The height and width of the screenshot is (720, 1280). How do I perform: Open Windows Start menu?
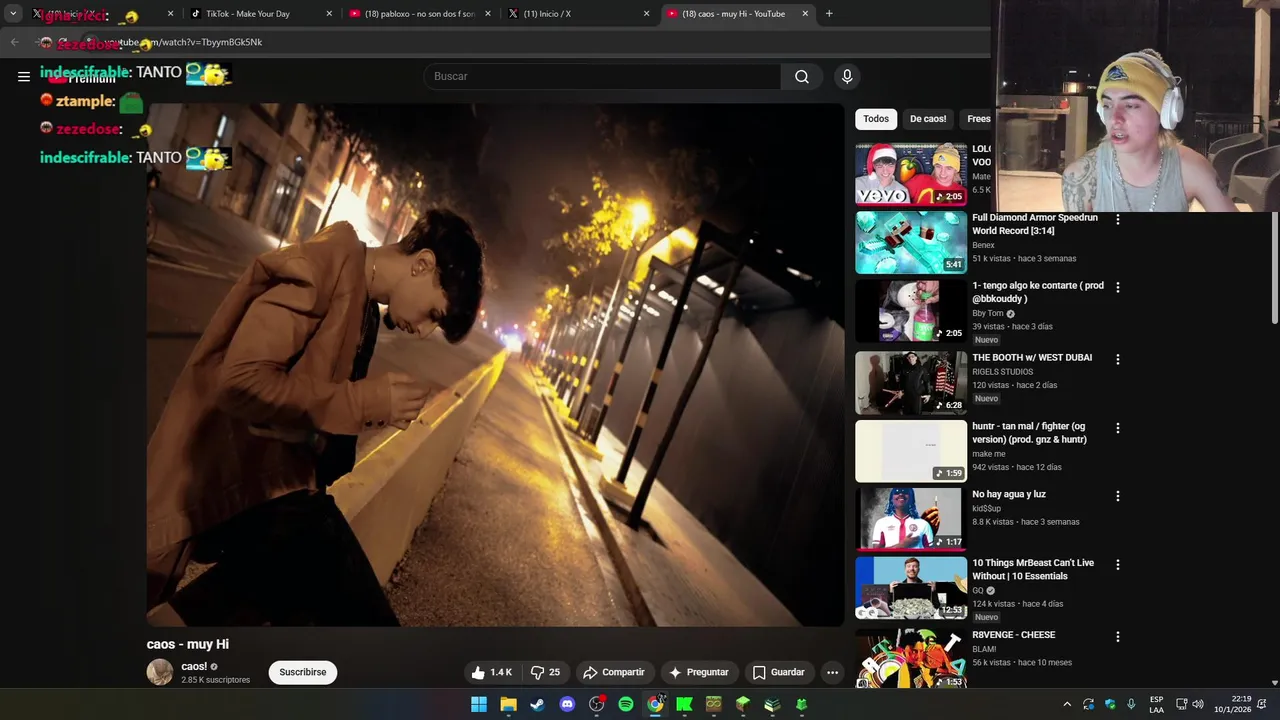click(479, 704)
